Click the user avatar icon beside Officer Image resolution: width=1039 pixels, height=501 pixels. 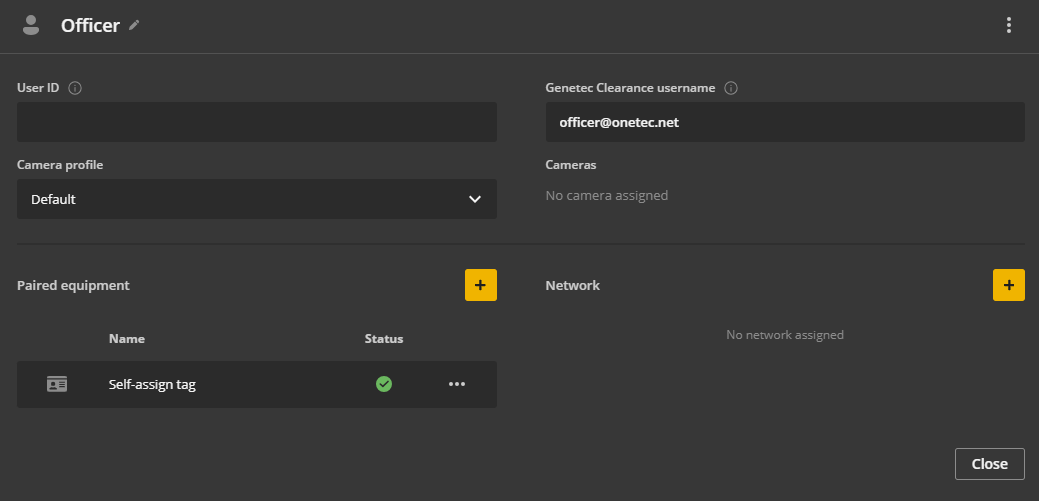tap(30, 25)
